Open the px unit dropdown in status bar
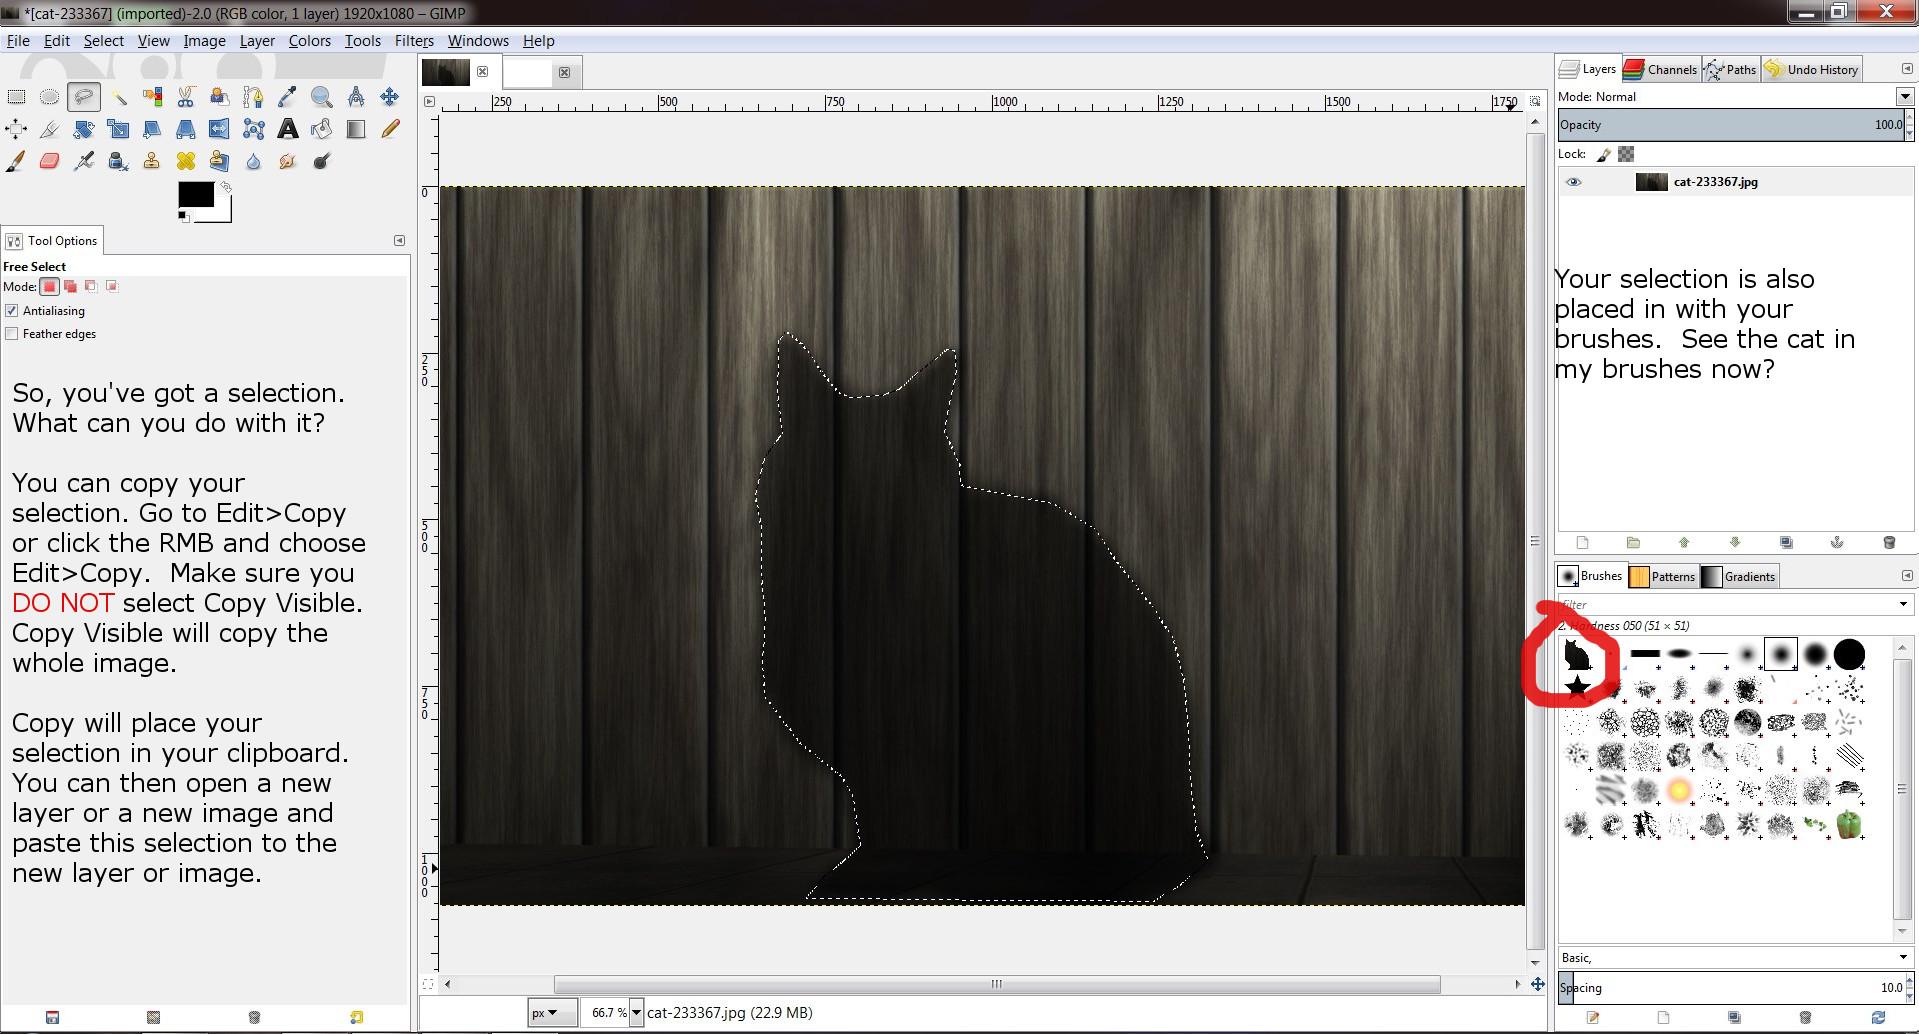 point(554,1013)
